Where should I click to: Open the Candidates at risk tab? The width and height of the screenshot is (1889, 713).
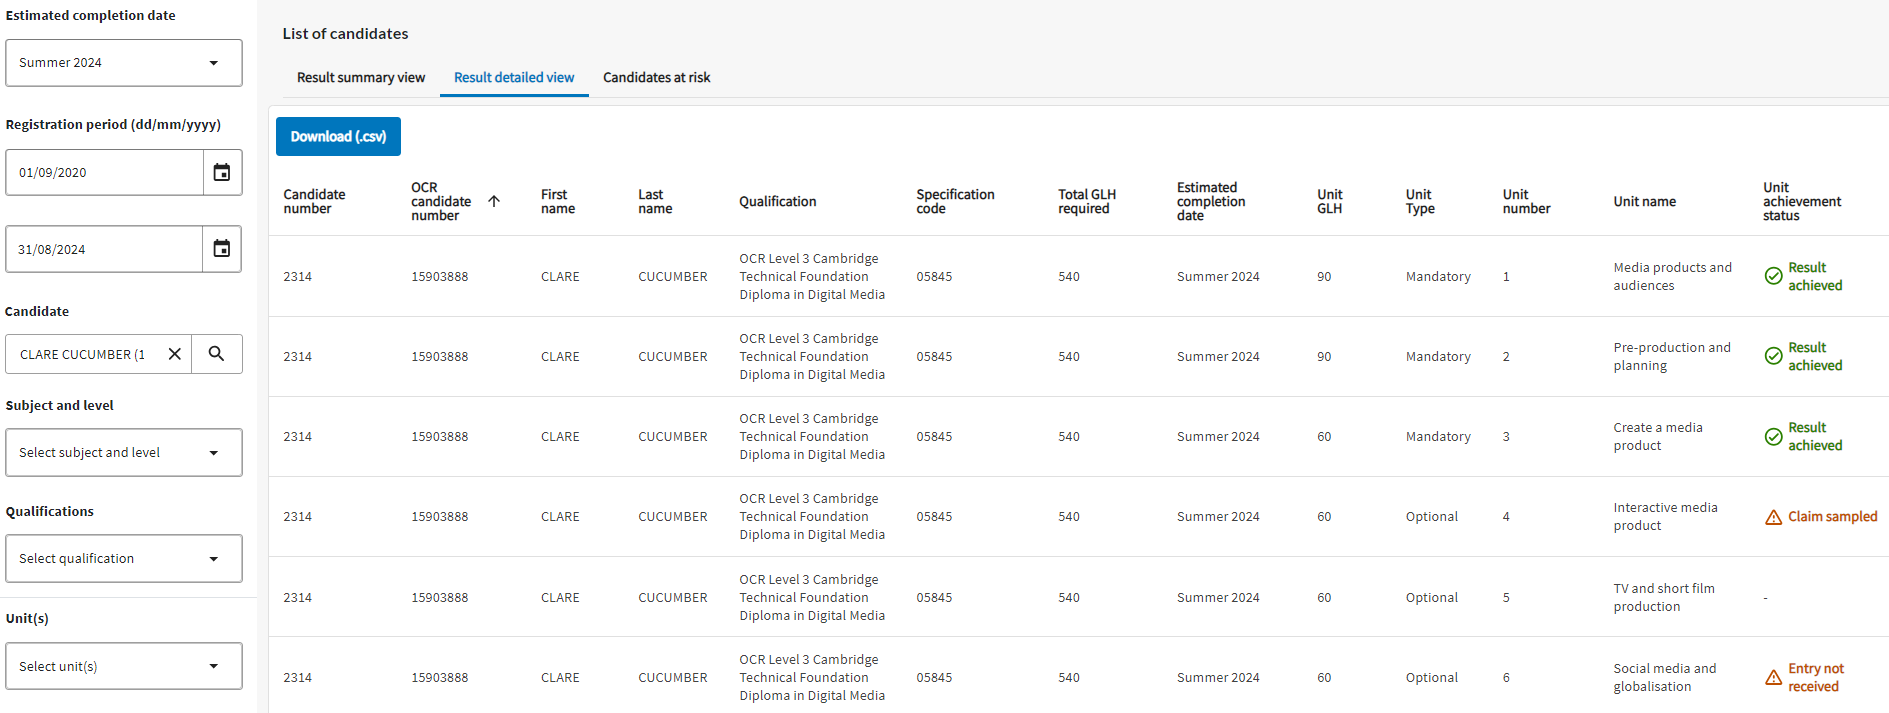[656, 78]
